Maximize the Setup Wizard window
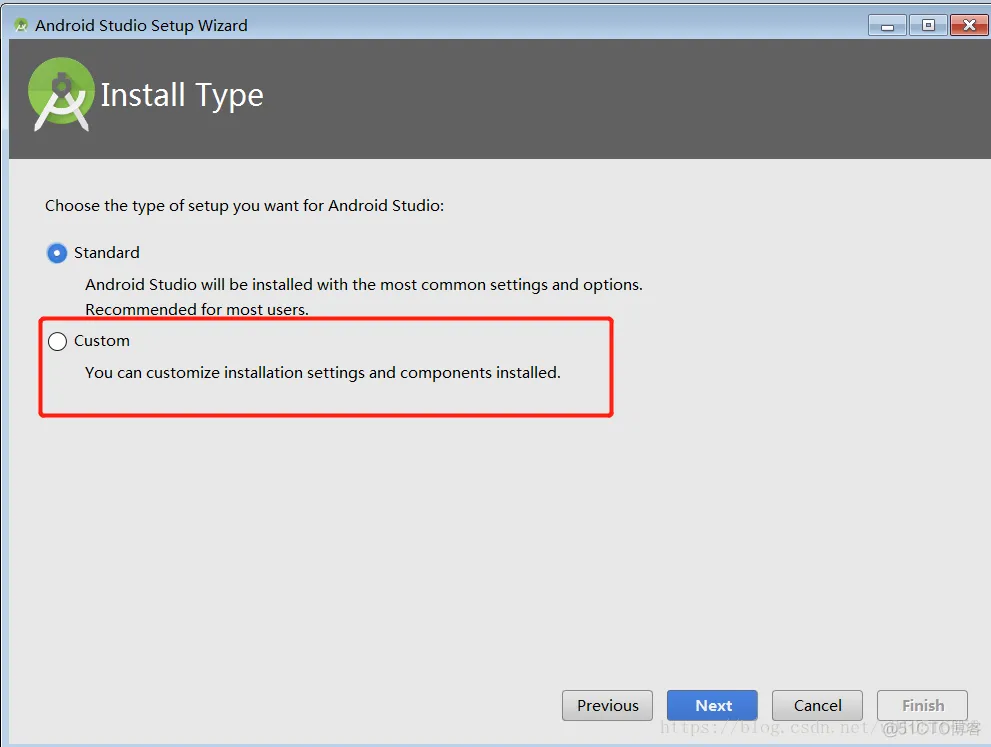Viewport: 991px width, 747px height. tap(928, 25)
